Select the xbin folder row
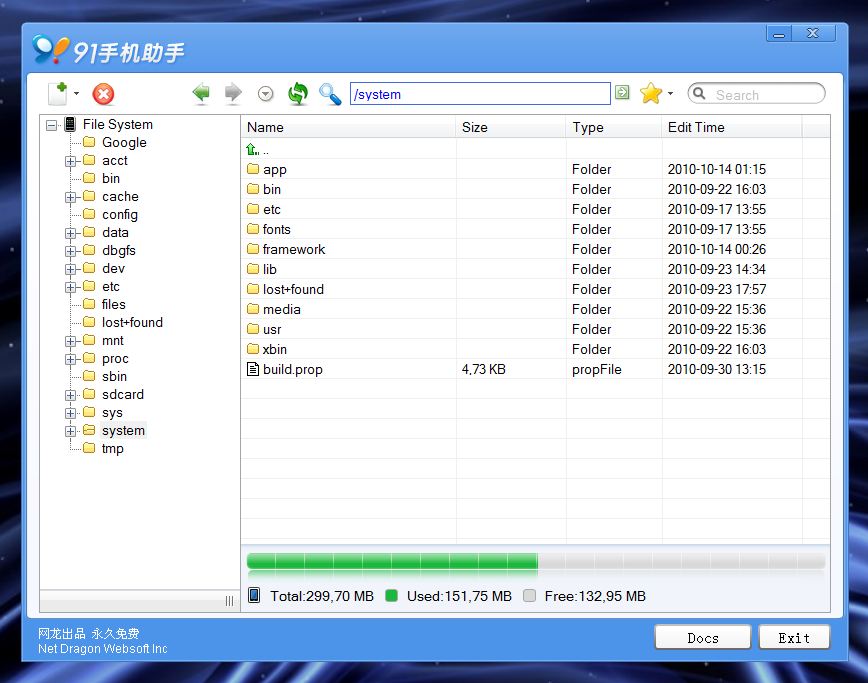This screenshot has width=868, height=683. point(535,349)
